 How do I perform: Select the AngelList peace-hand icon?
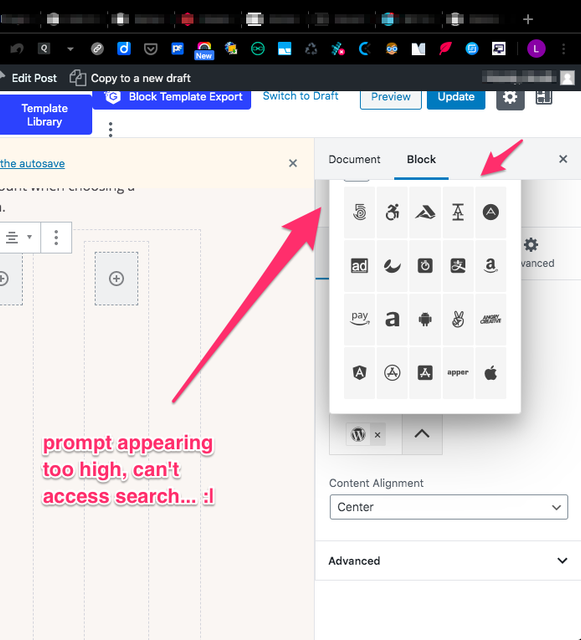tap(458, 319)
